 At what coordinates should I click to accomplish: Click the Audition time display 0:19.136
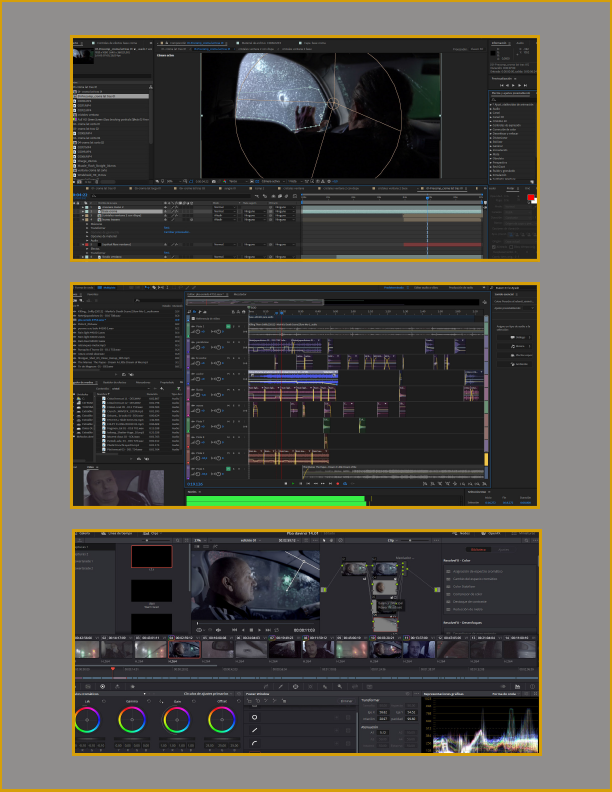(x=195, y=484)
